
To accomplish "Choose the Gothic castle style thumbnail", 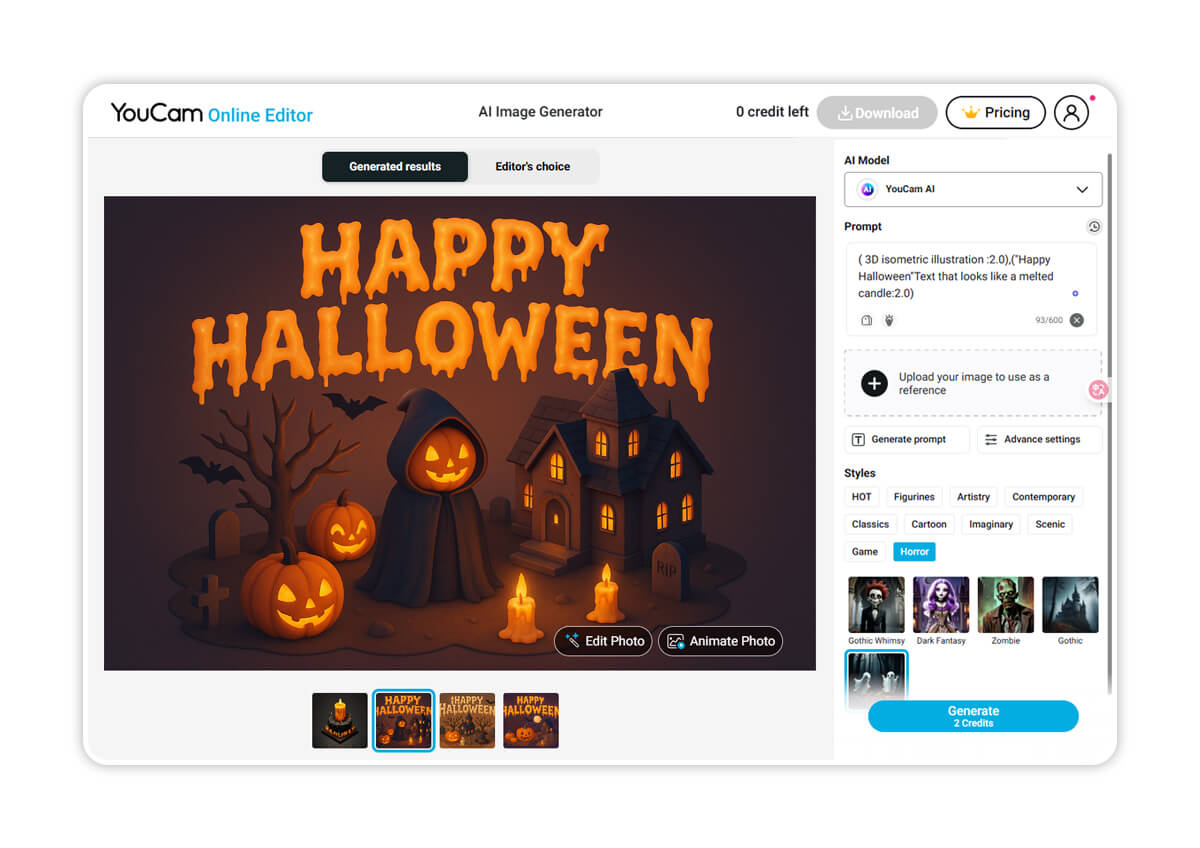I will pos(1070,605).
